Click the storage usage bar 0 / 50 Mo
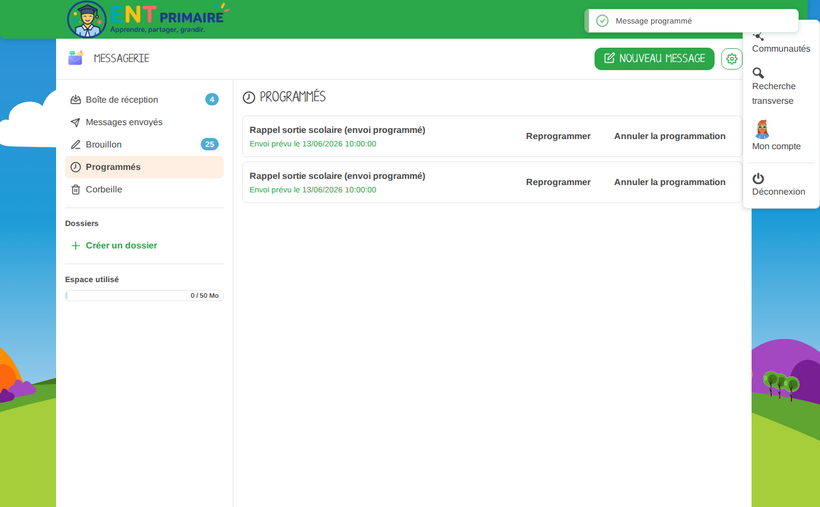 click(x=144, y=296)
